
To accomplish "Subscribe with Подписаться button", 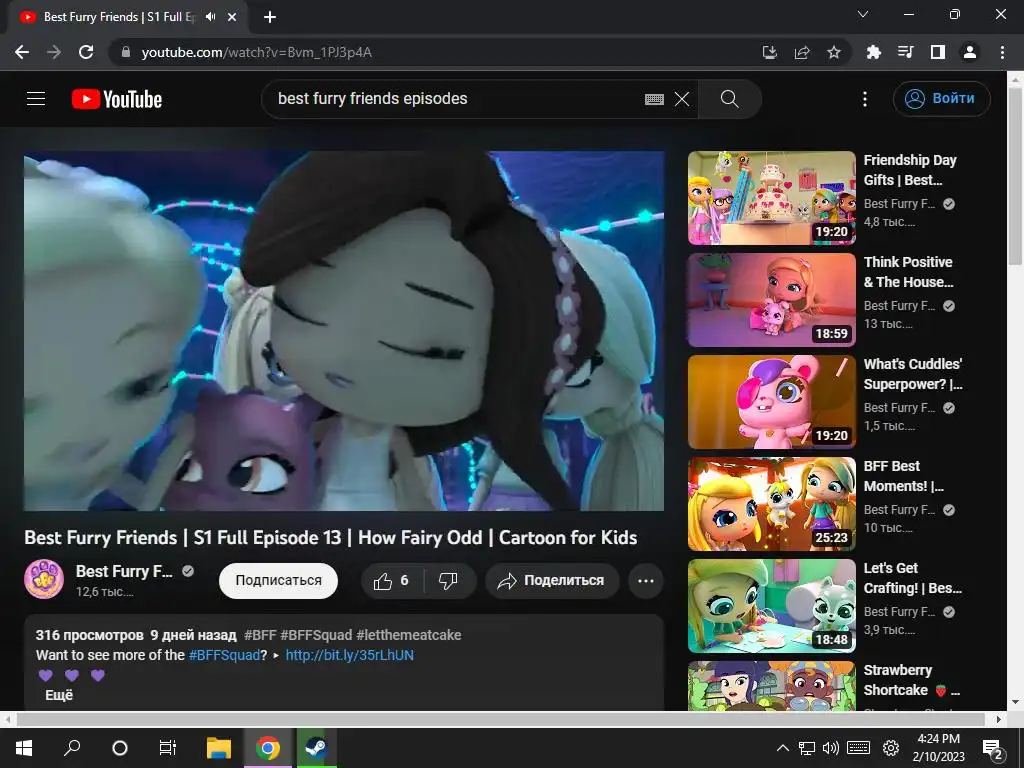I will [278, 581].
